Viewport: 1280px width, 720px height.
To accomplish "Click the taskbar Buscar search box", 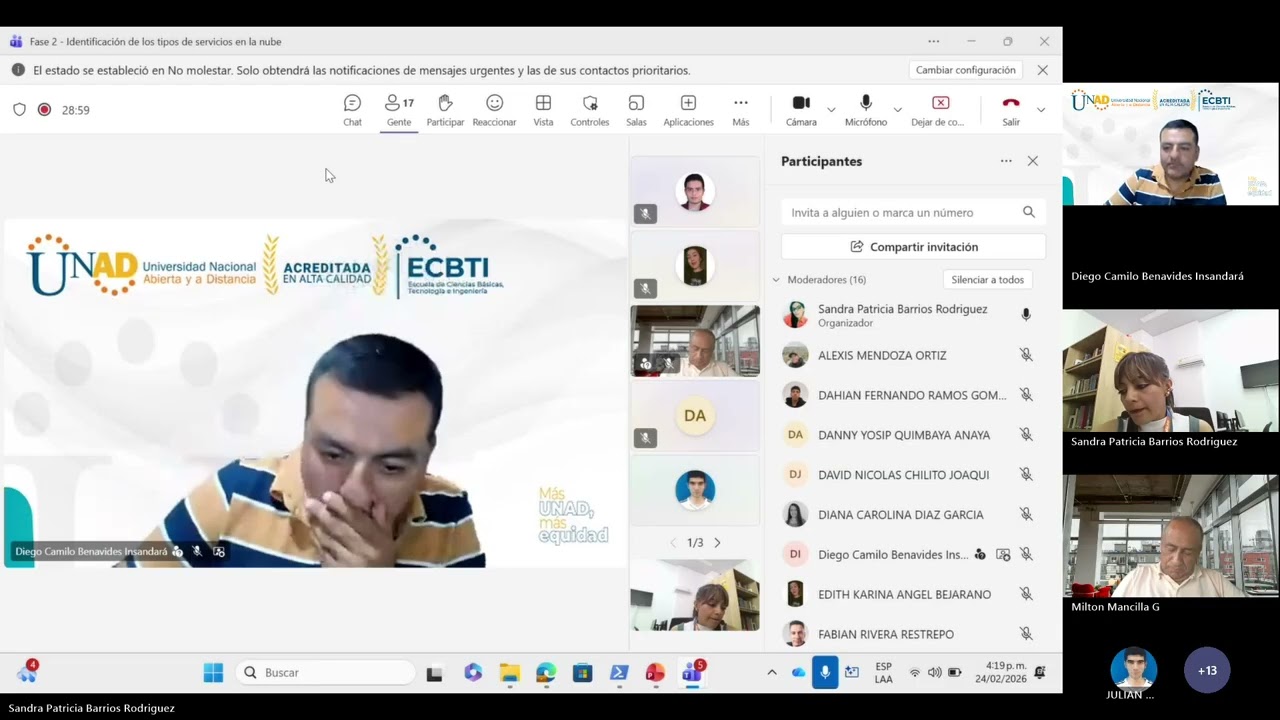I will (x=326, y=672).
